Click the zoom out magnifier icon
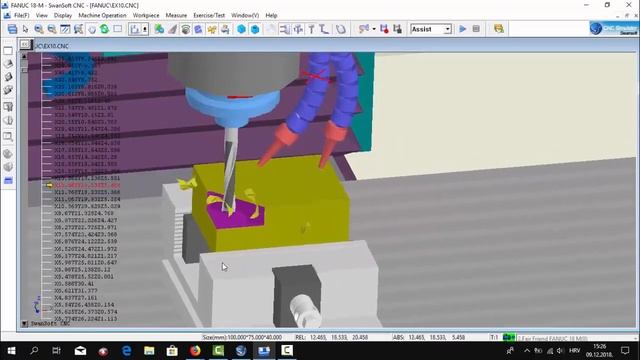 [x=52, y=29]
